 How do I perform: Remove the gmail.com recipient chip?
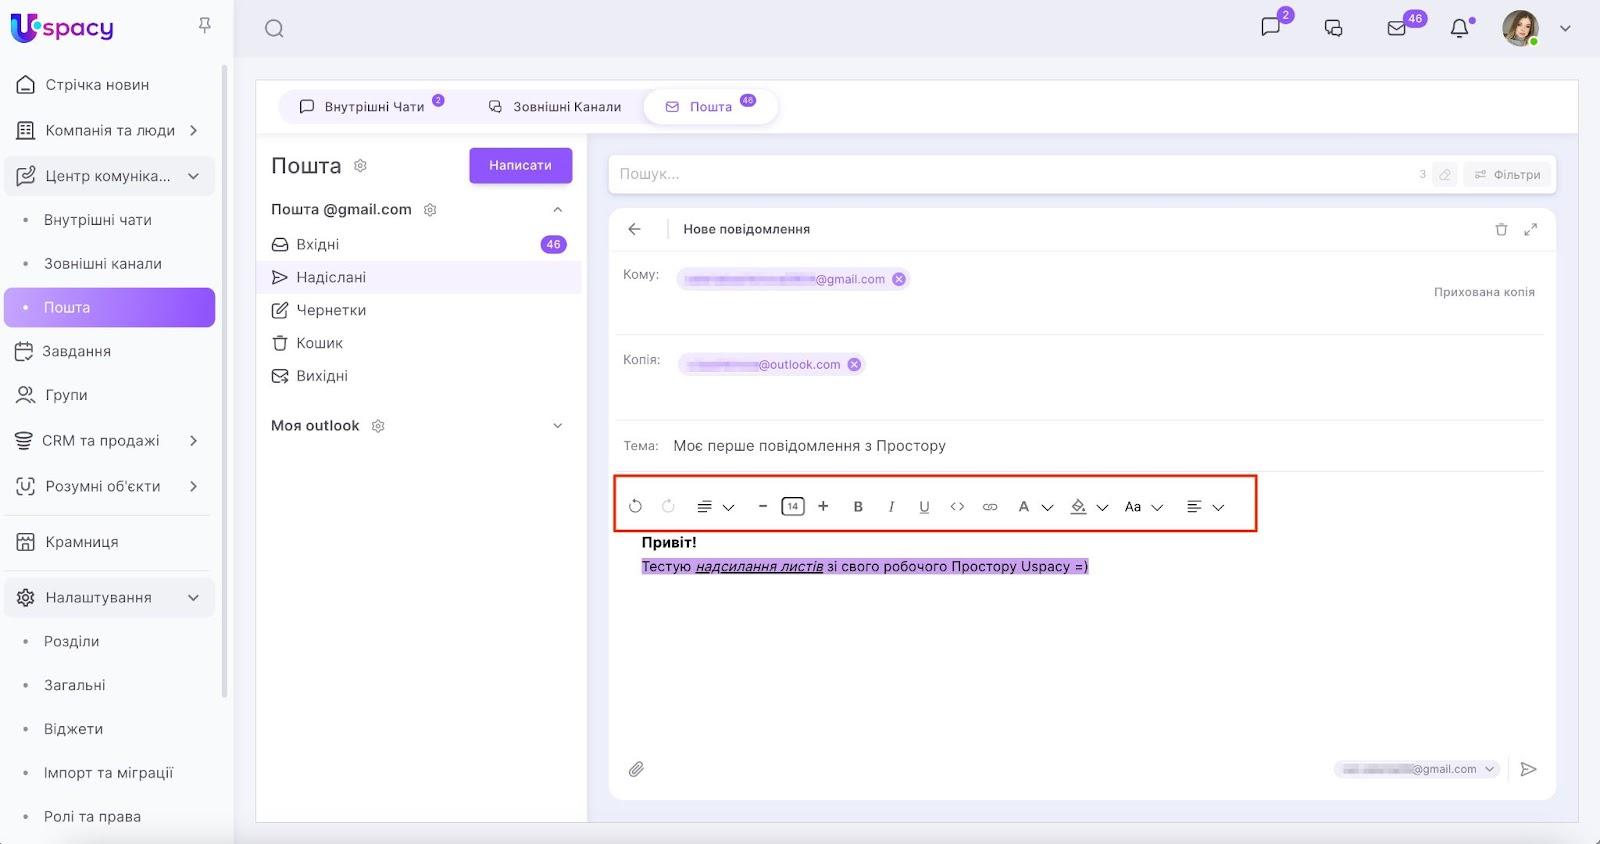pyautogui.click(x=899, y=279)
